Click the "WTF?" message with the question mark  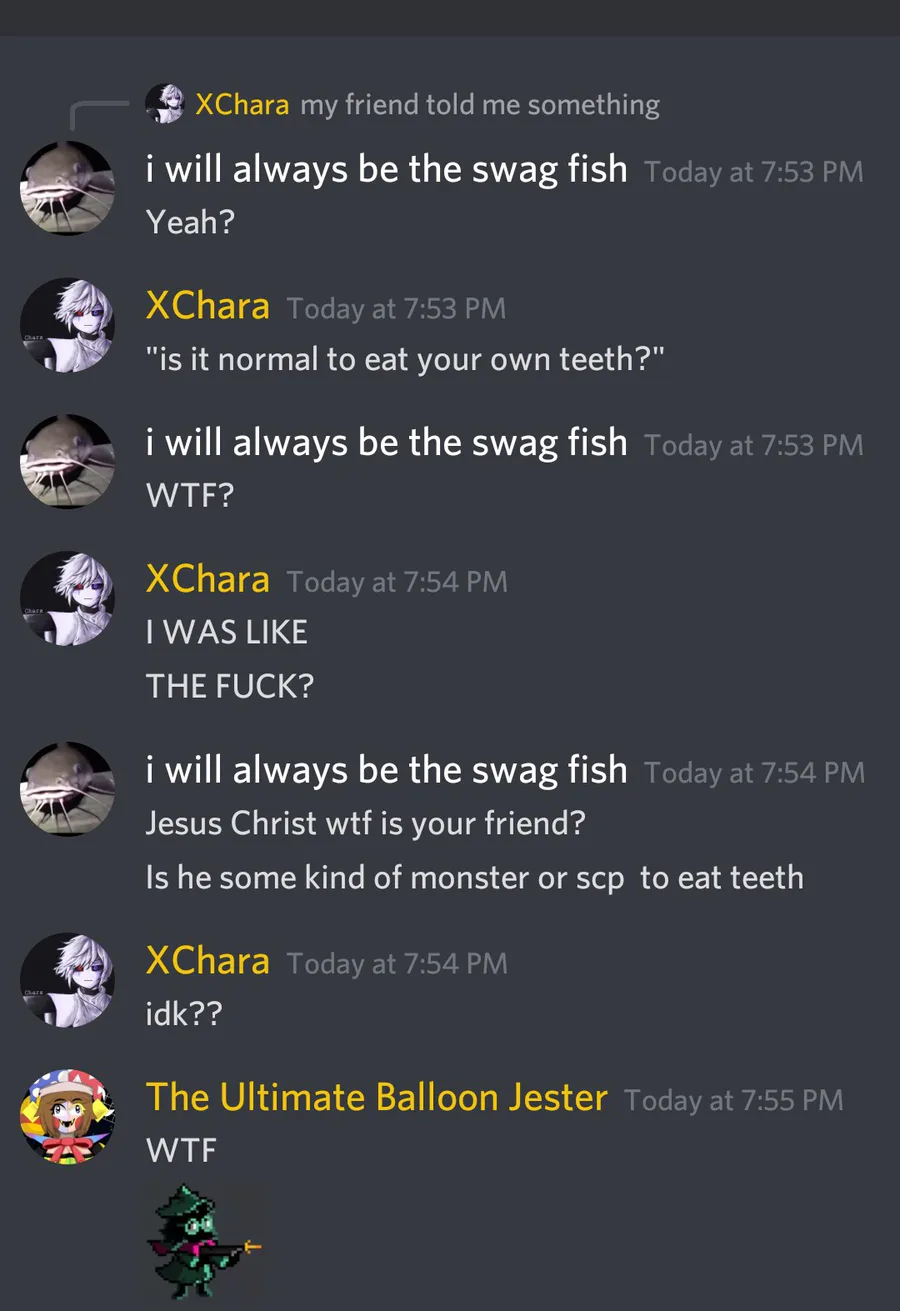[189, 495]
